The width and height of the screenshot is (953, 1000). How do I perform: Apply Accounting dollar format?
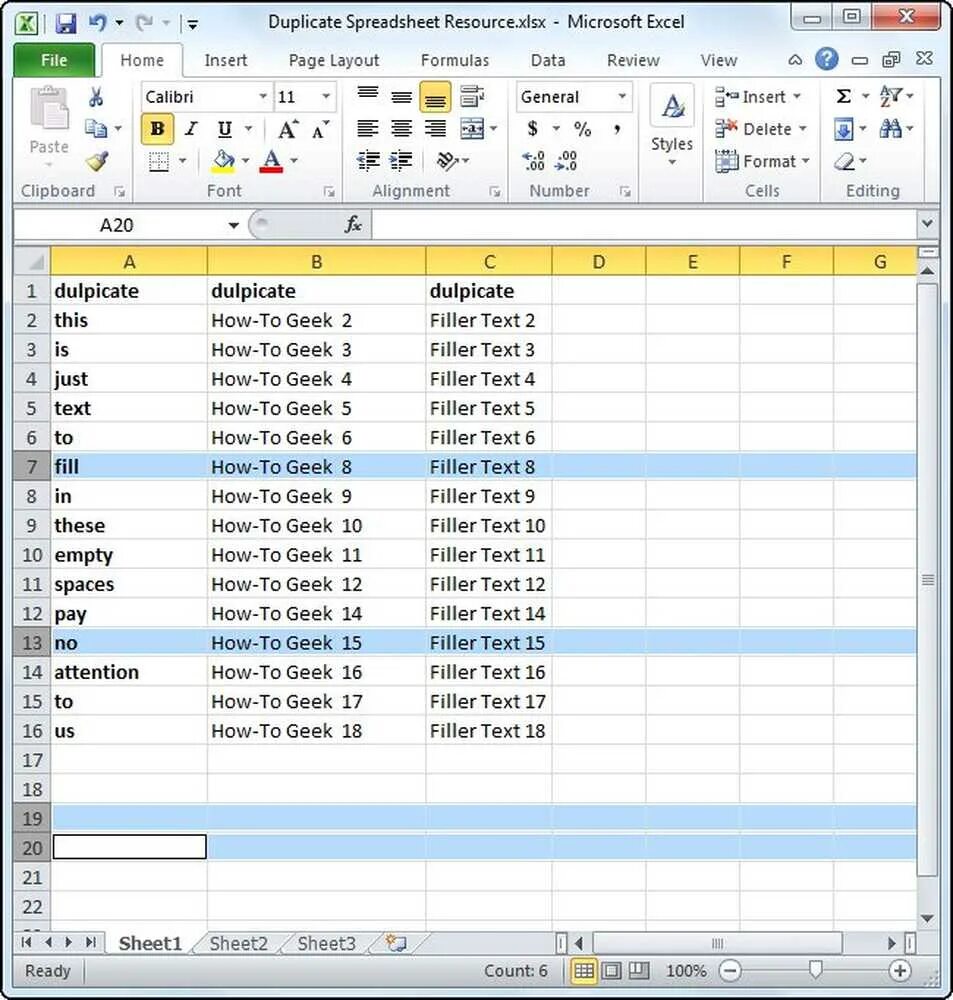[533, 129]
